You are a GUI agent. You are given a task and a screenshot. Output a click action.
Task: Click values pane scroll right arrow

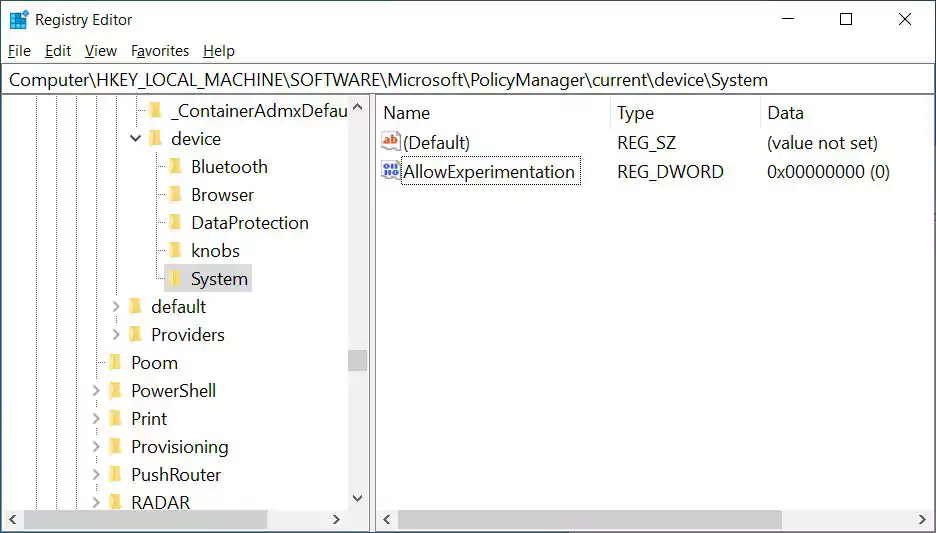[922, 519]
